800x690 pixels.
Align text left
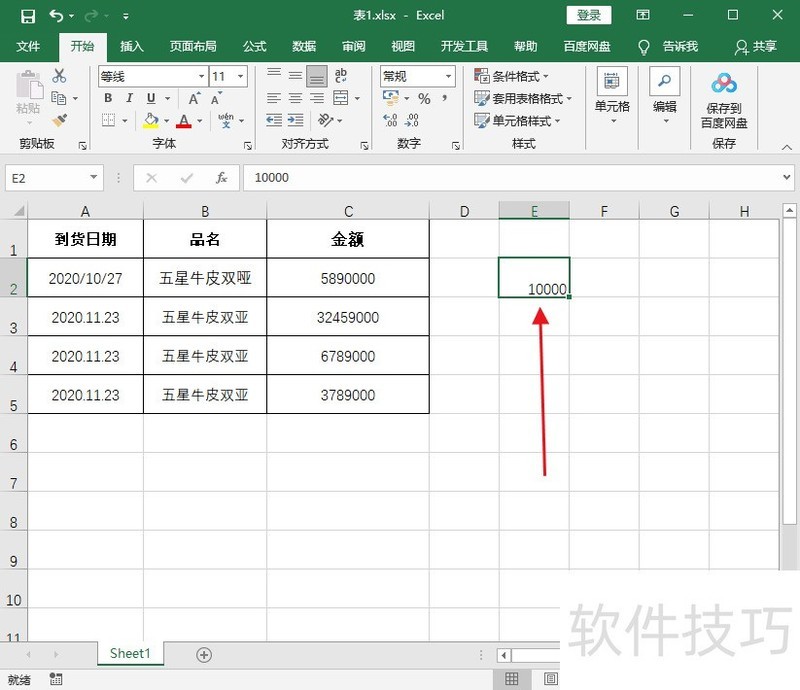274,98
